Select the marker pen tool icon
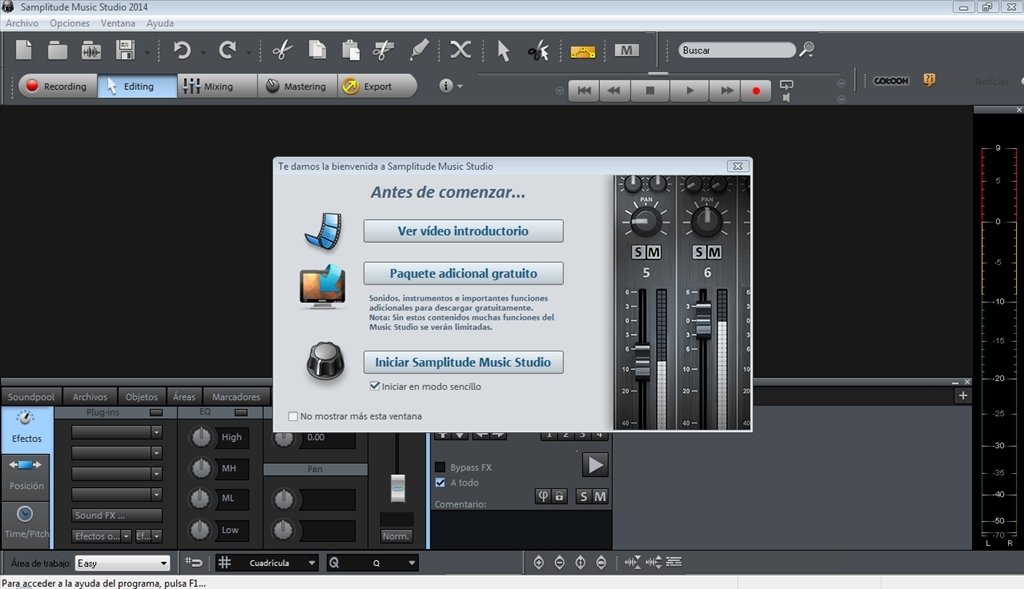The image size is (1024, 589). [x=419, y=50]
